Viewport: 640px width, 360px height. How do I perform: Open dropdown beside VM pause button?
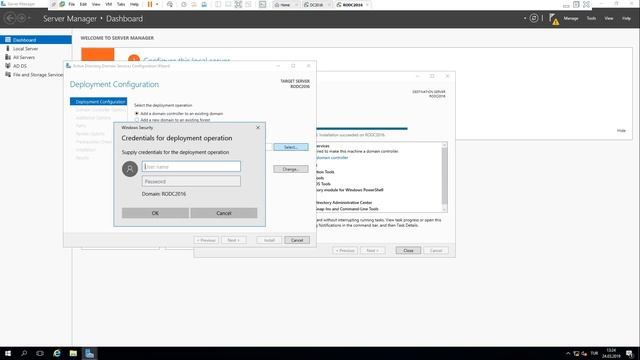point(157,4)
